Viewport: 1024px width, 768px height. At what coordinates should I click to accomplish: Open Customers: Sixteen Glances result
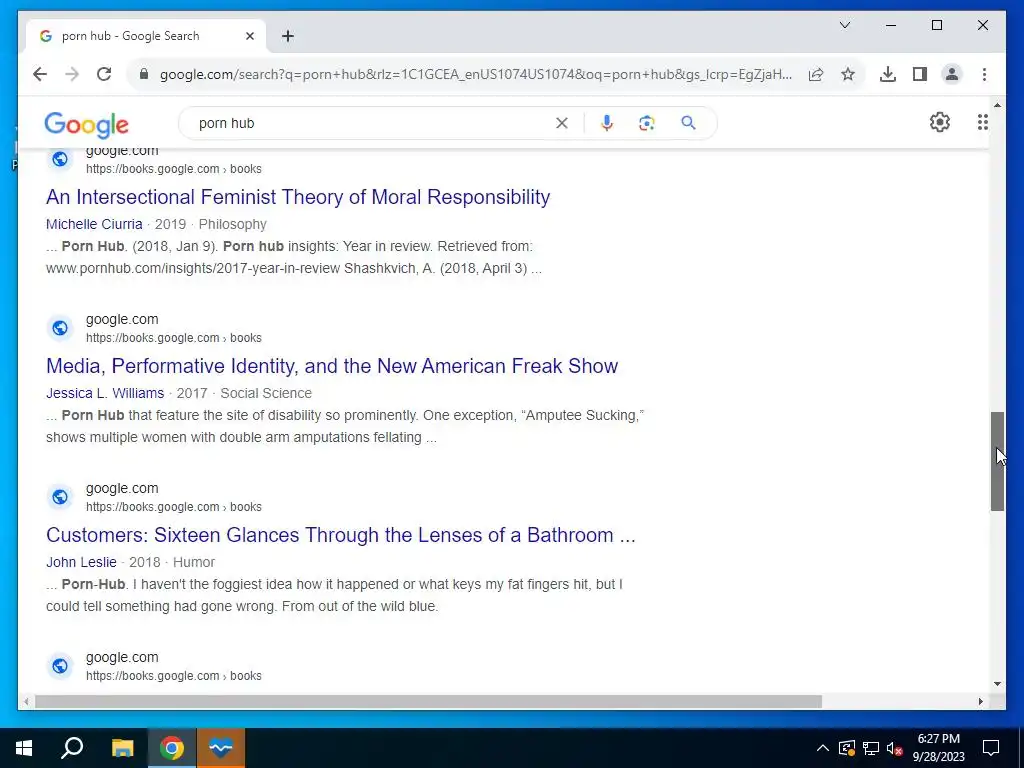click(340, 536)
